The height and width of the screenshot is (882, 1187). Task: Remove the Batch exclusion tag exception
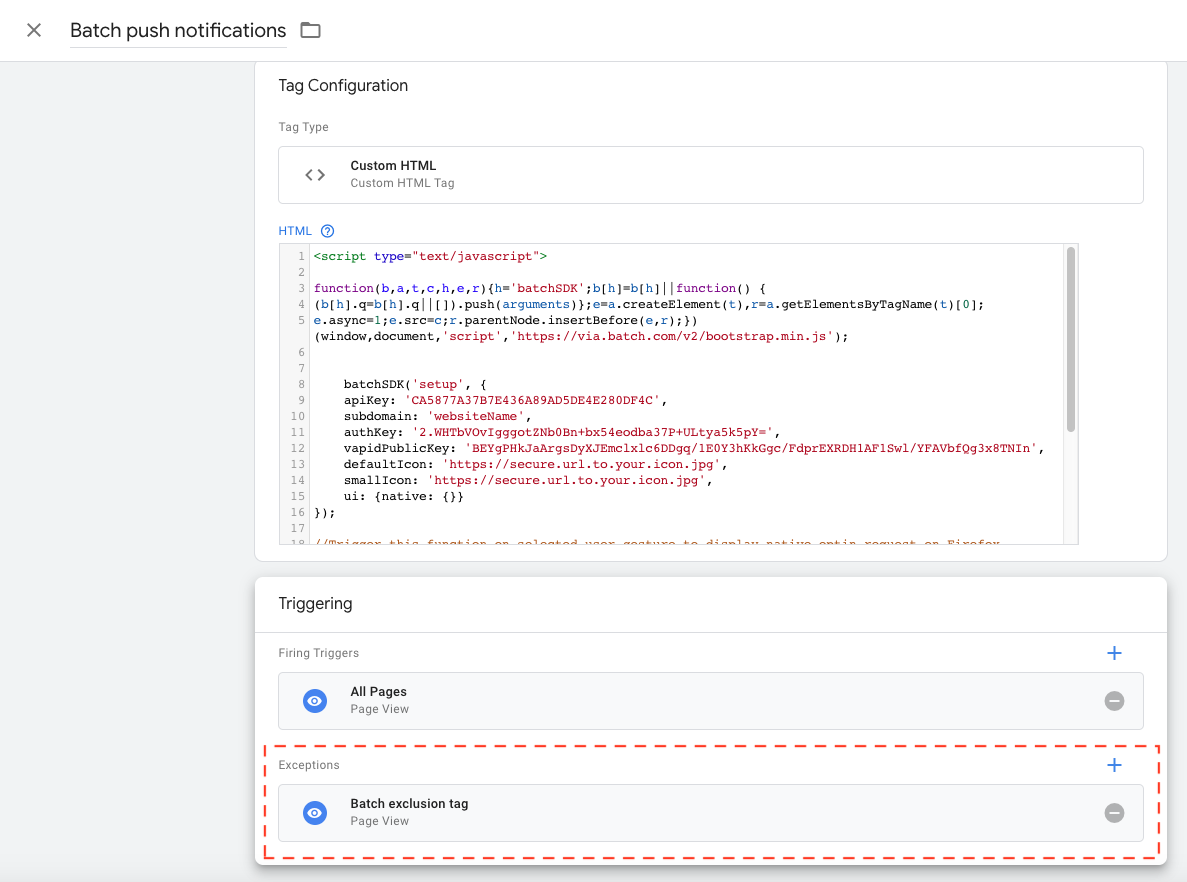(1114, 813)
